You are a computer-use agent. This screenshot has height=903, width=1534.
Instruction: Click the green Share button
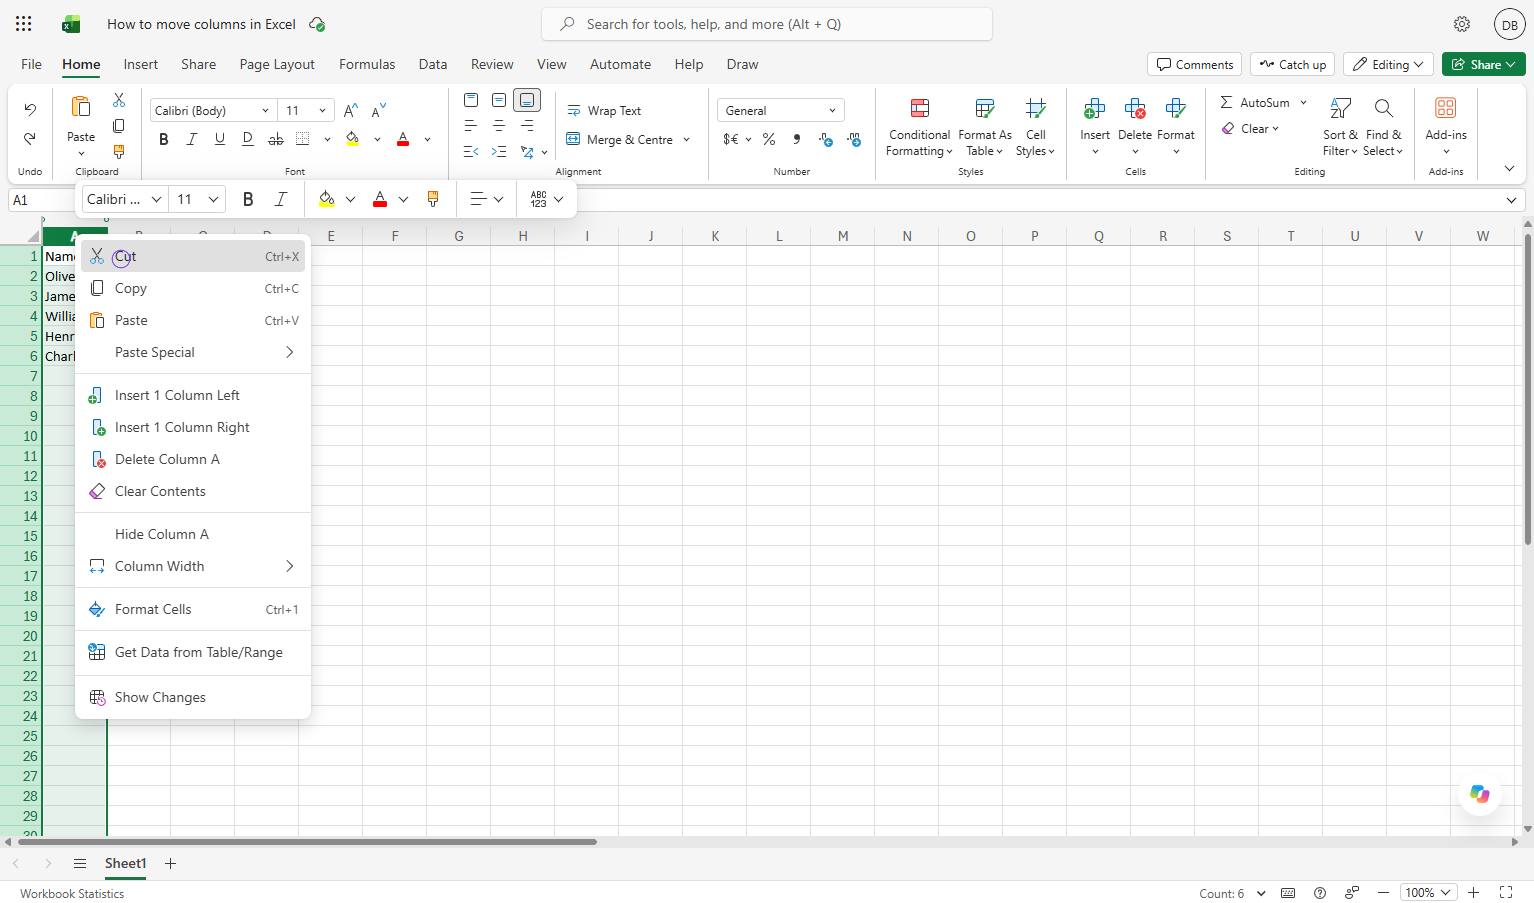1484,64
